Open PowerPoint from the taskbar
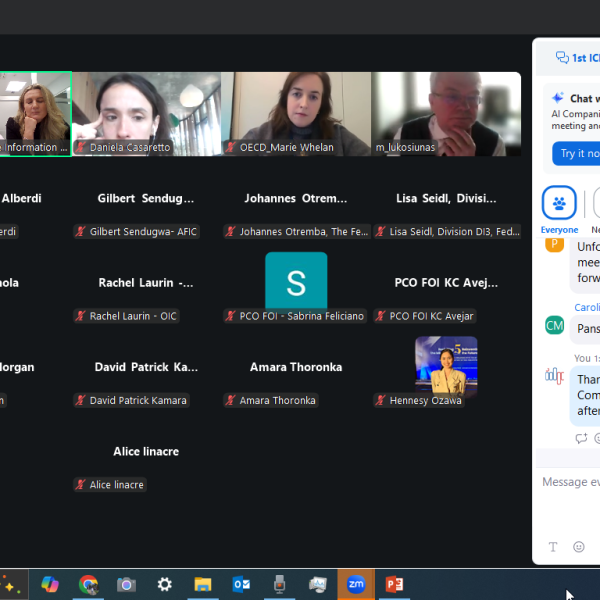600x600 pixels. click(x=394, y=584)
